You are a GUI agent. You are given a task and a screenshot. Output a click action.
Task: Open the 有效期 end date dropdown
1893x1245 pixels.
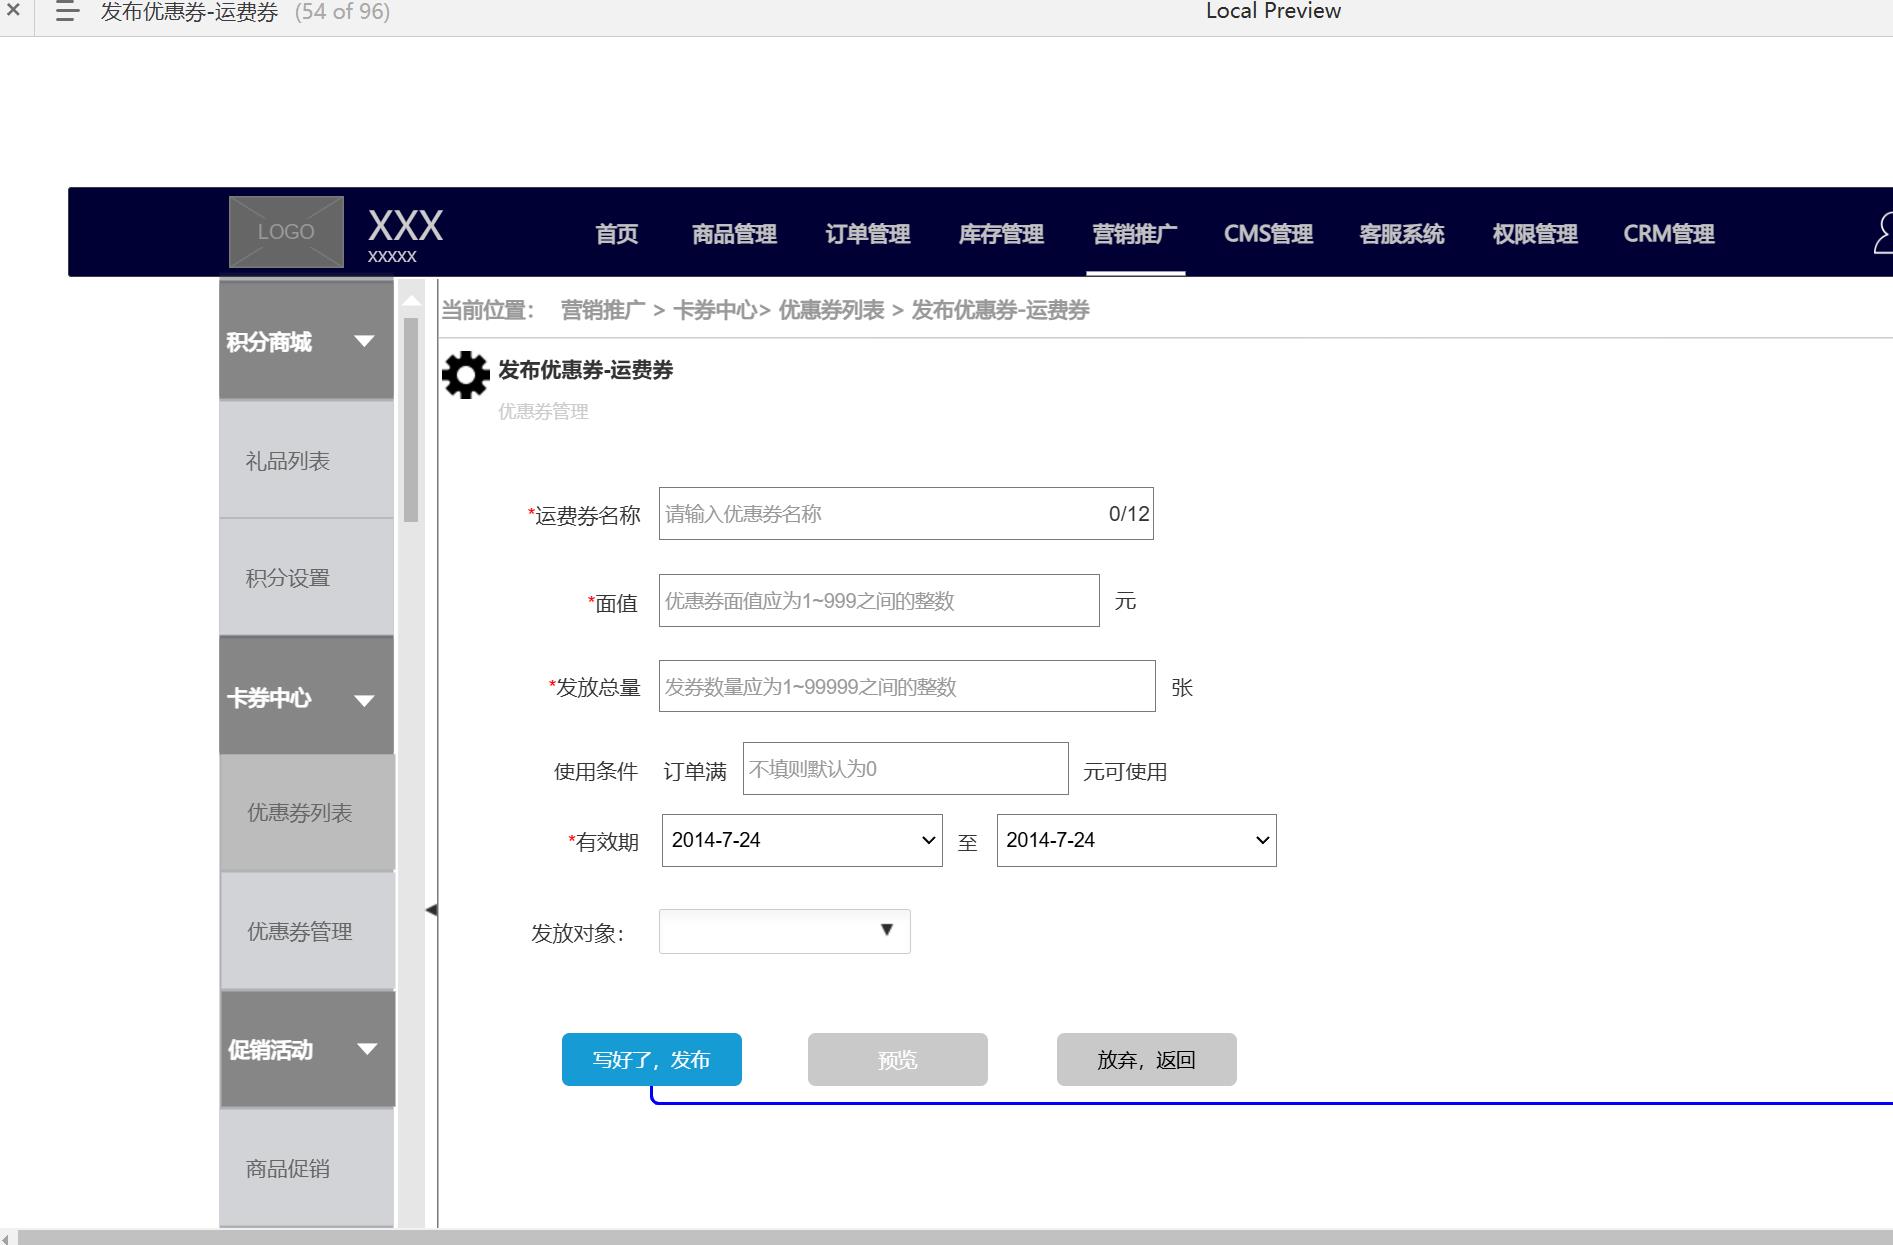[x=1136, y=840]
